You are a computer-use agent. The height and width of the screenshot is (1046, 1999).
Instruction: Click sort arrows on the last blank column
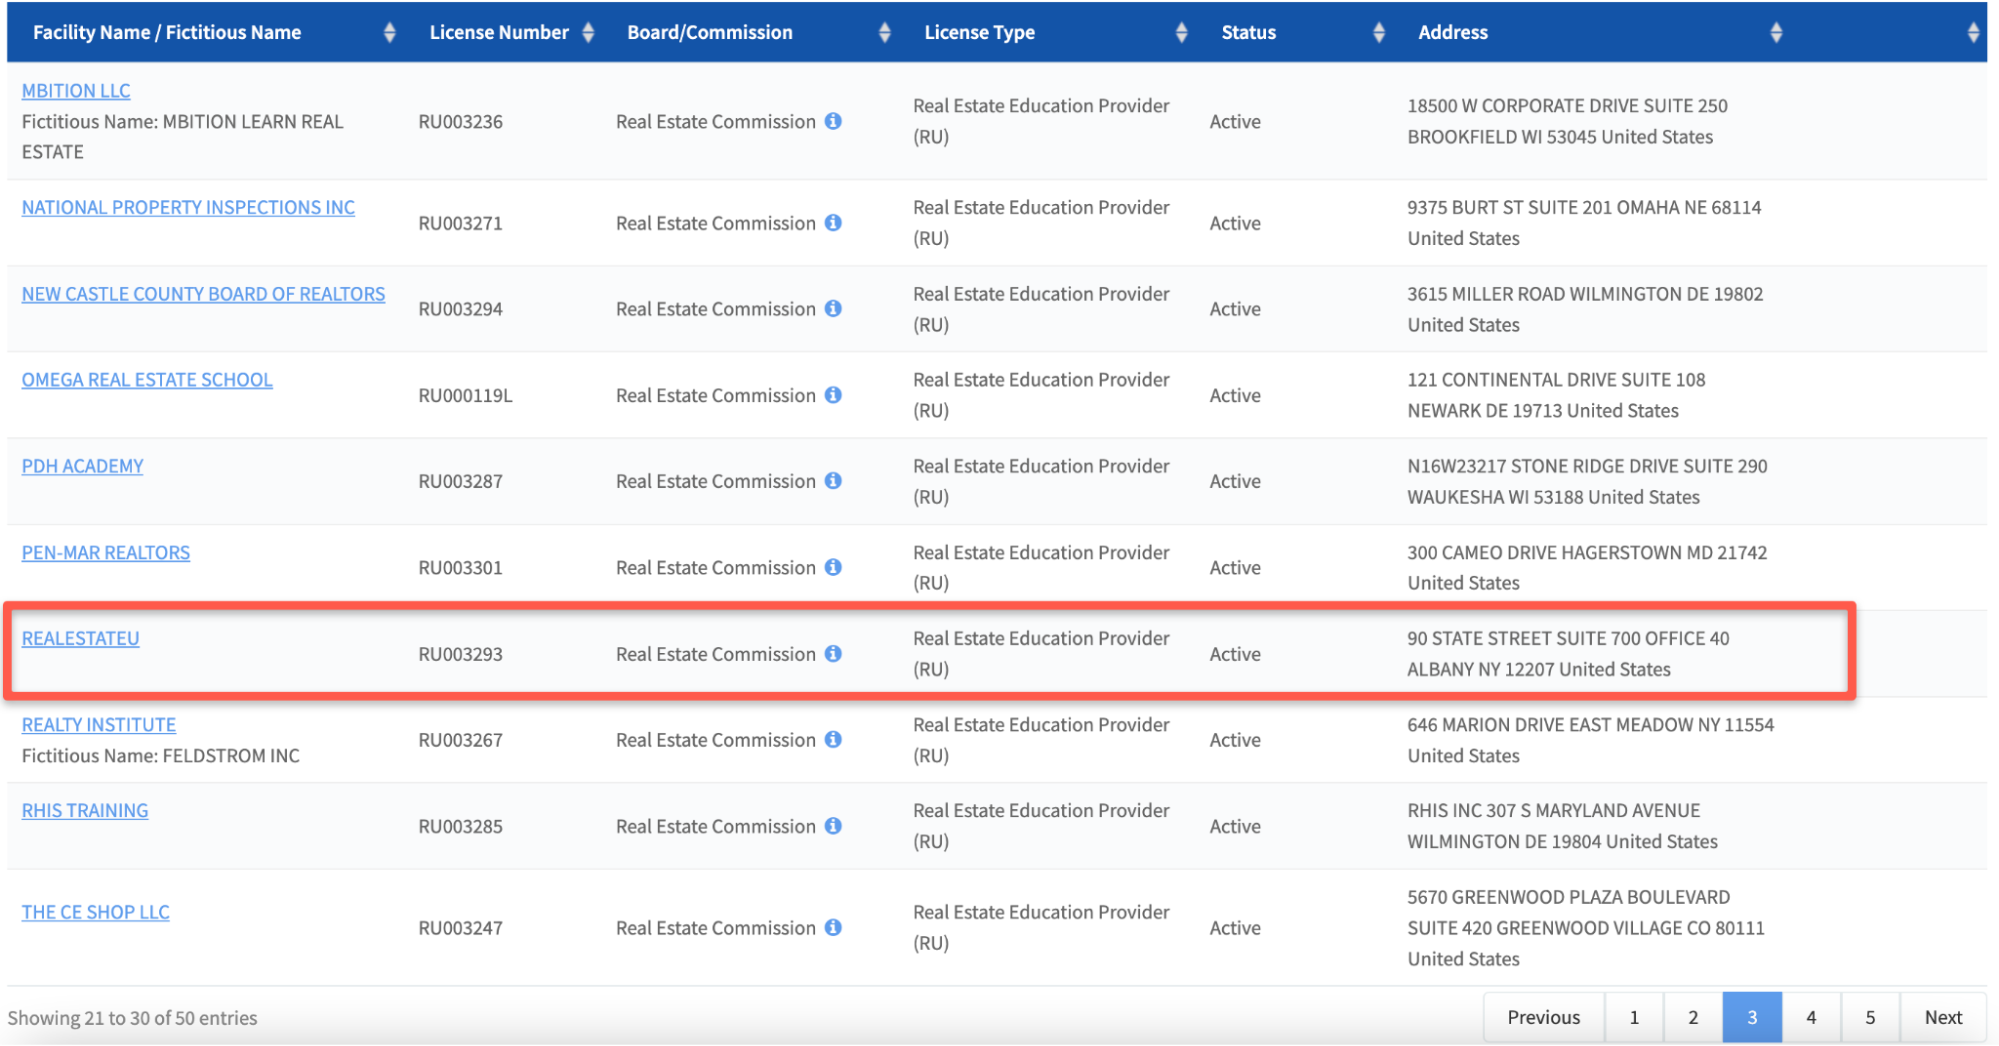click(x=1973, y=32)
